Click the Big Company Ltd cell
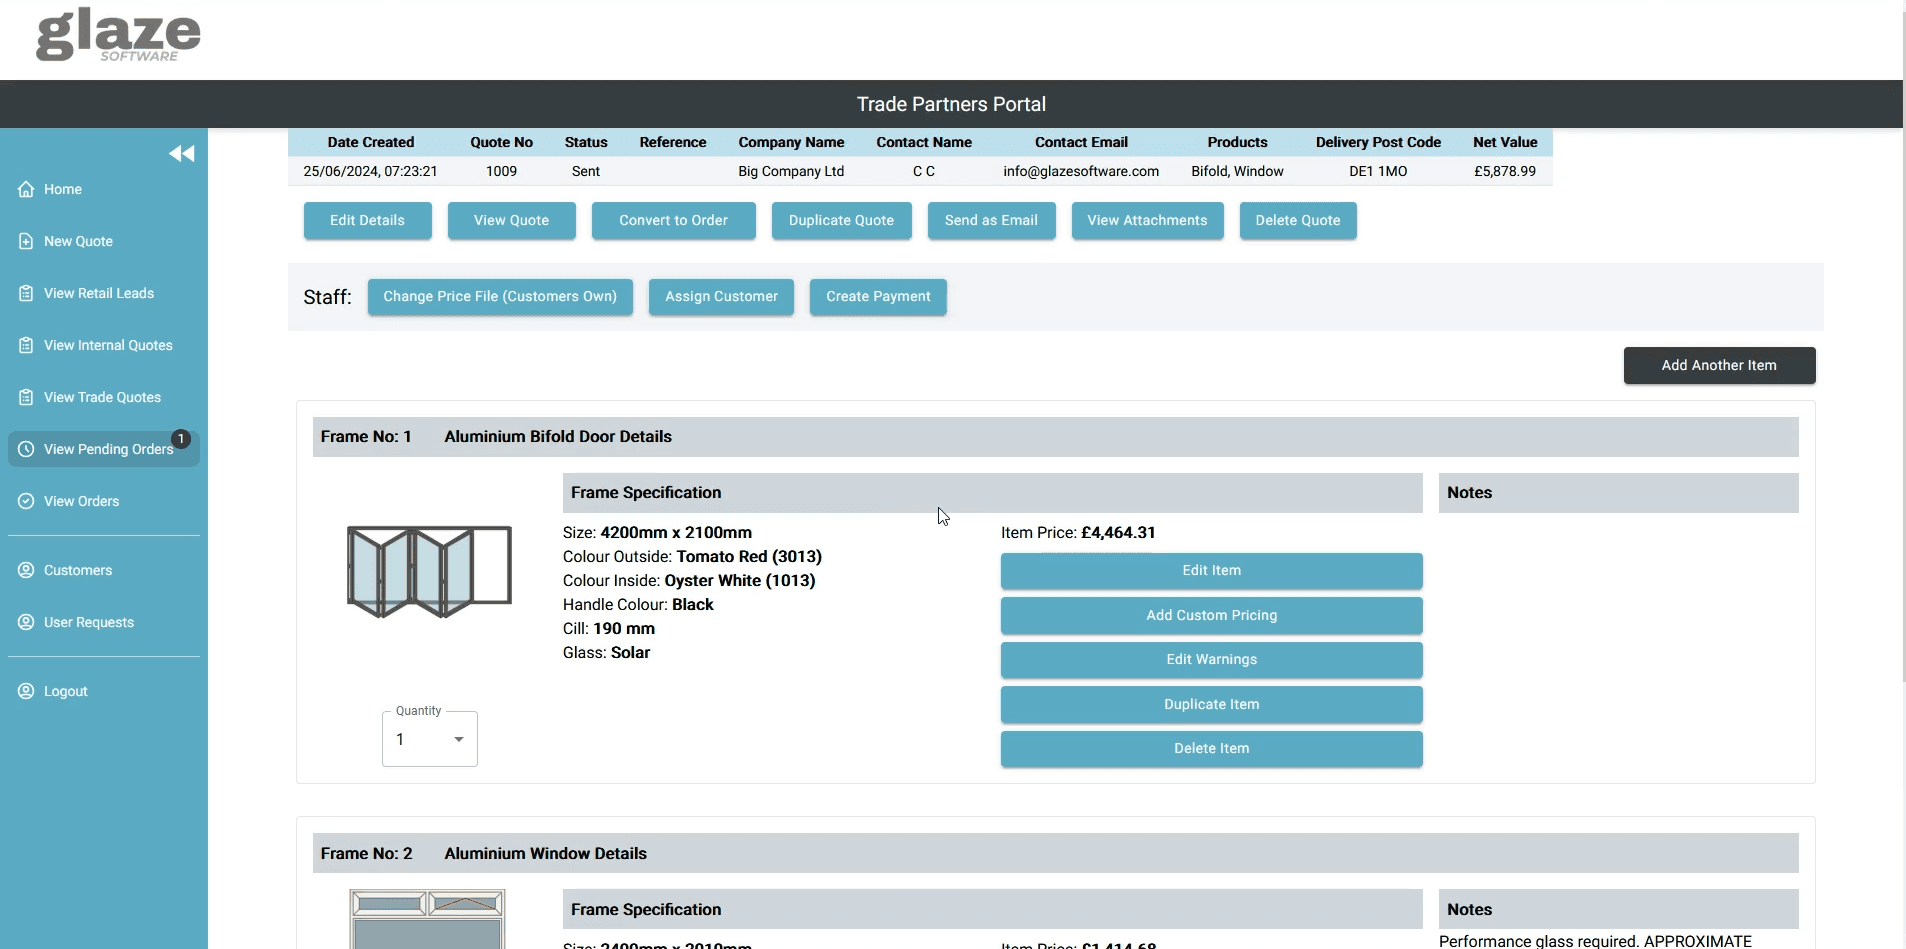The image size is (1906, 949). coord(791,171)
